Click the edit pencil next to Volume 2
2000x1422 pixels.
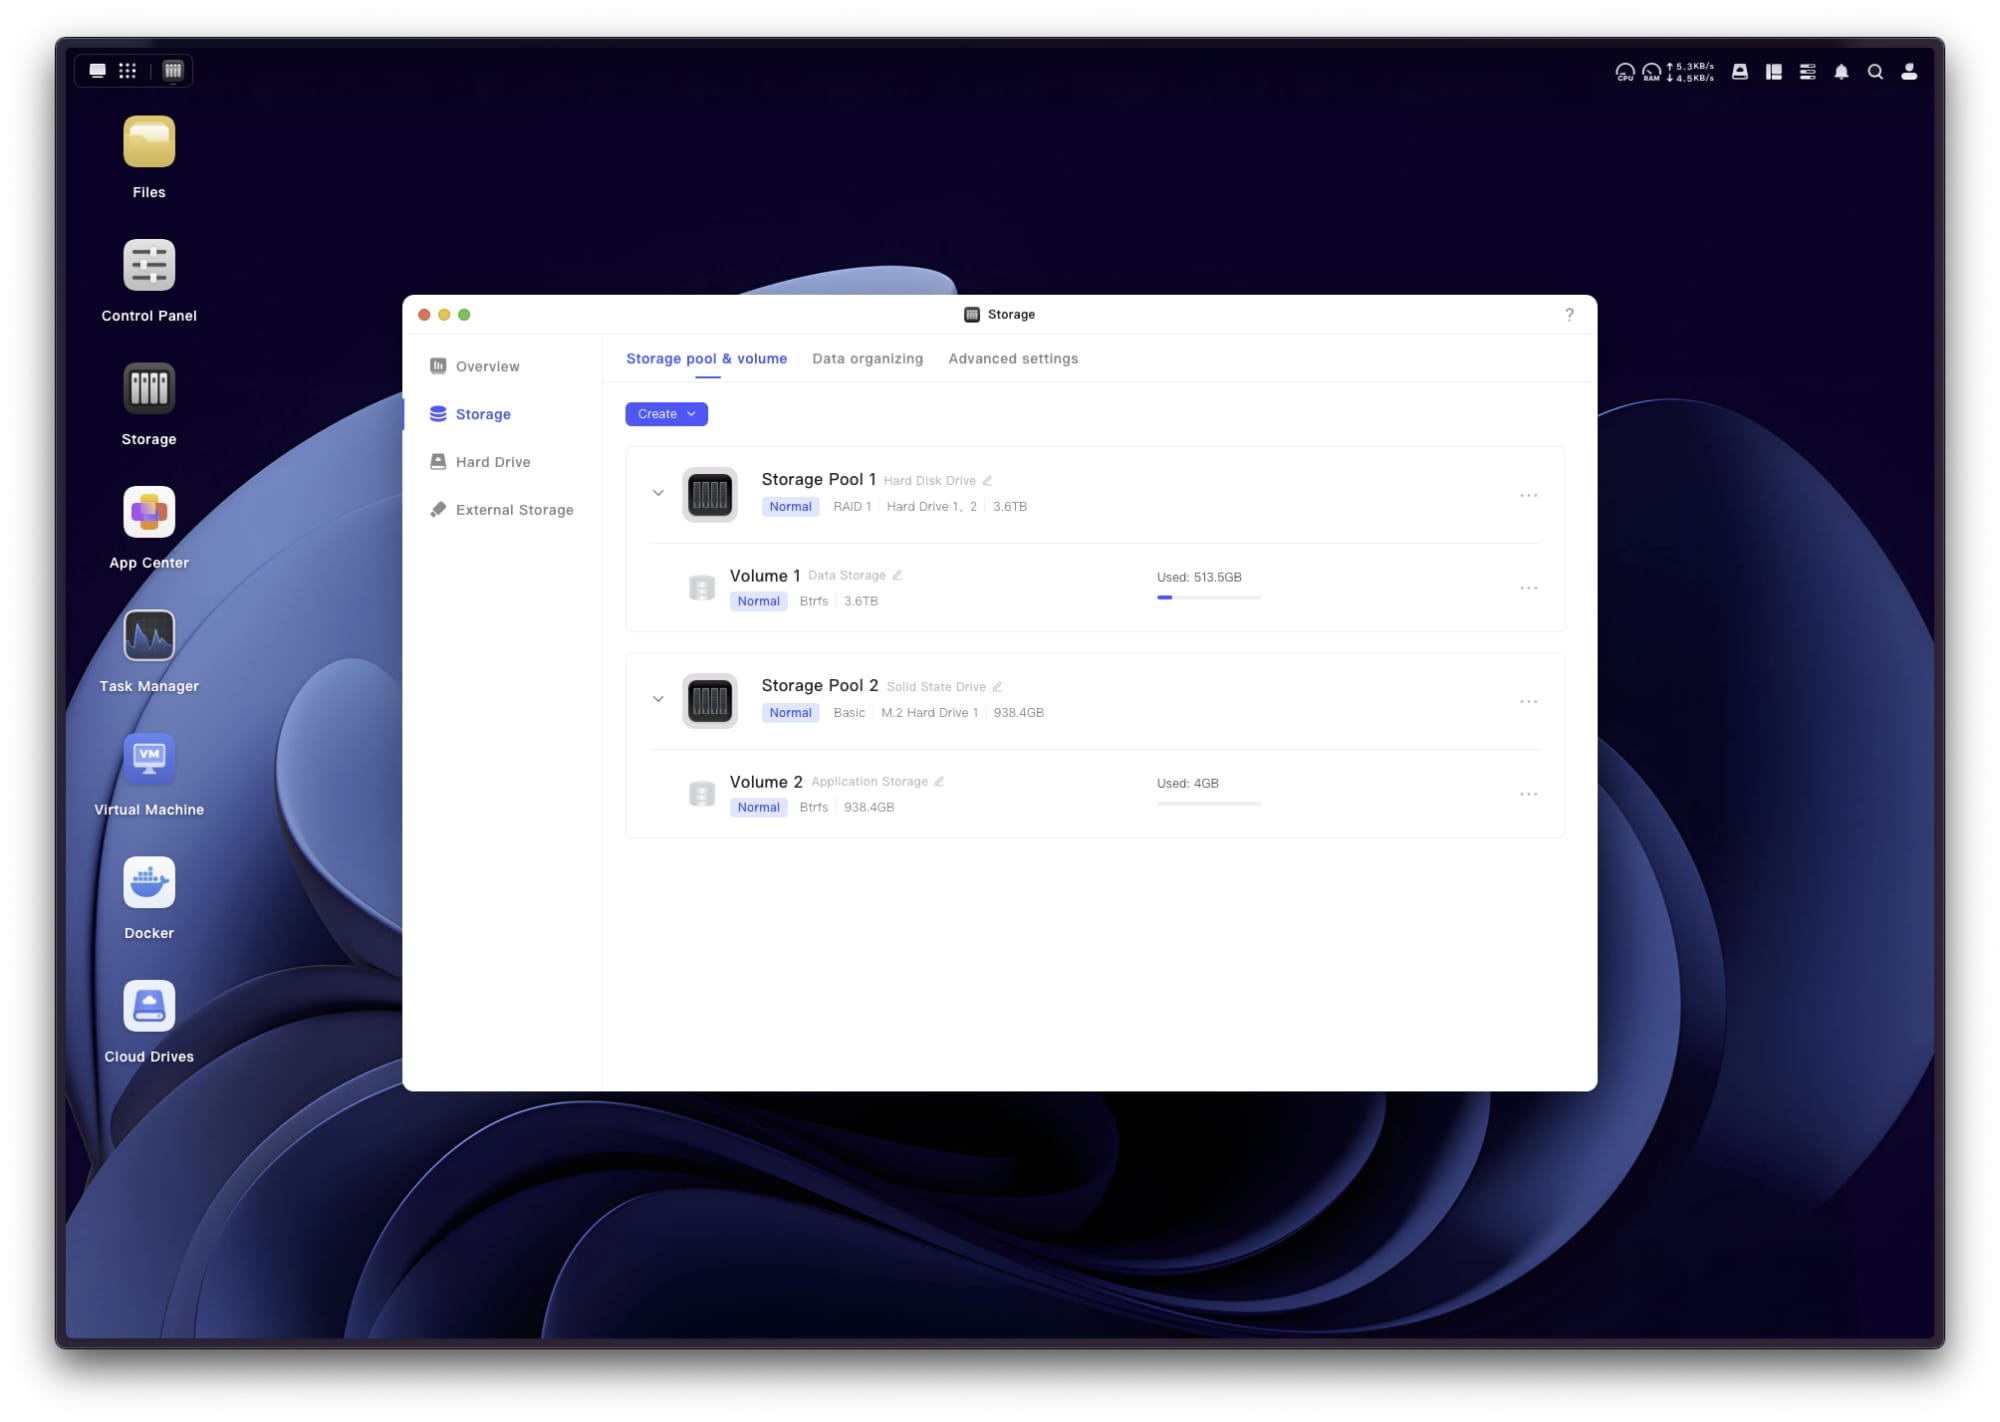point(939,781)
